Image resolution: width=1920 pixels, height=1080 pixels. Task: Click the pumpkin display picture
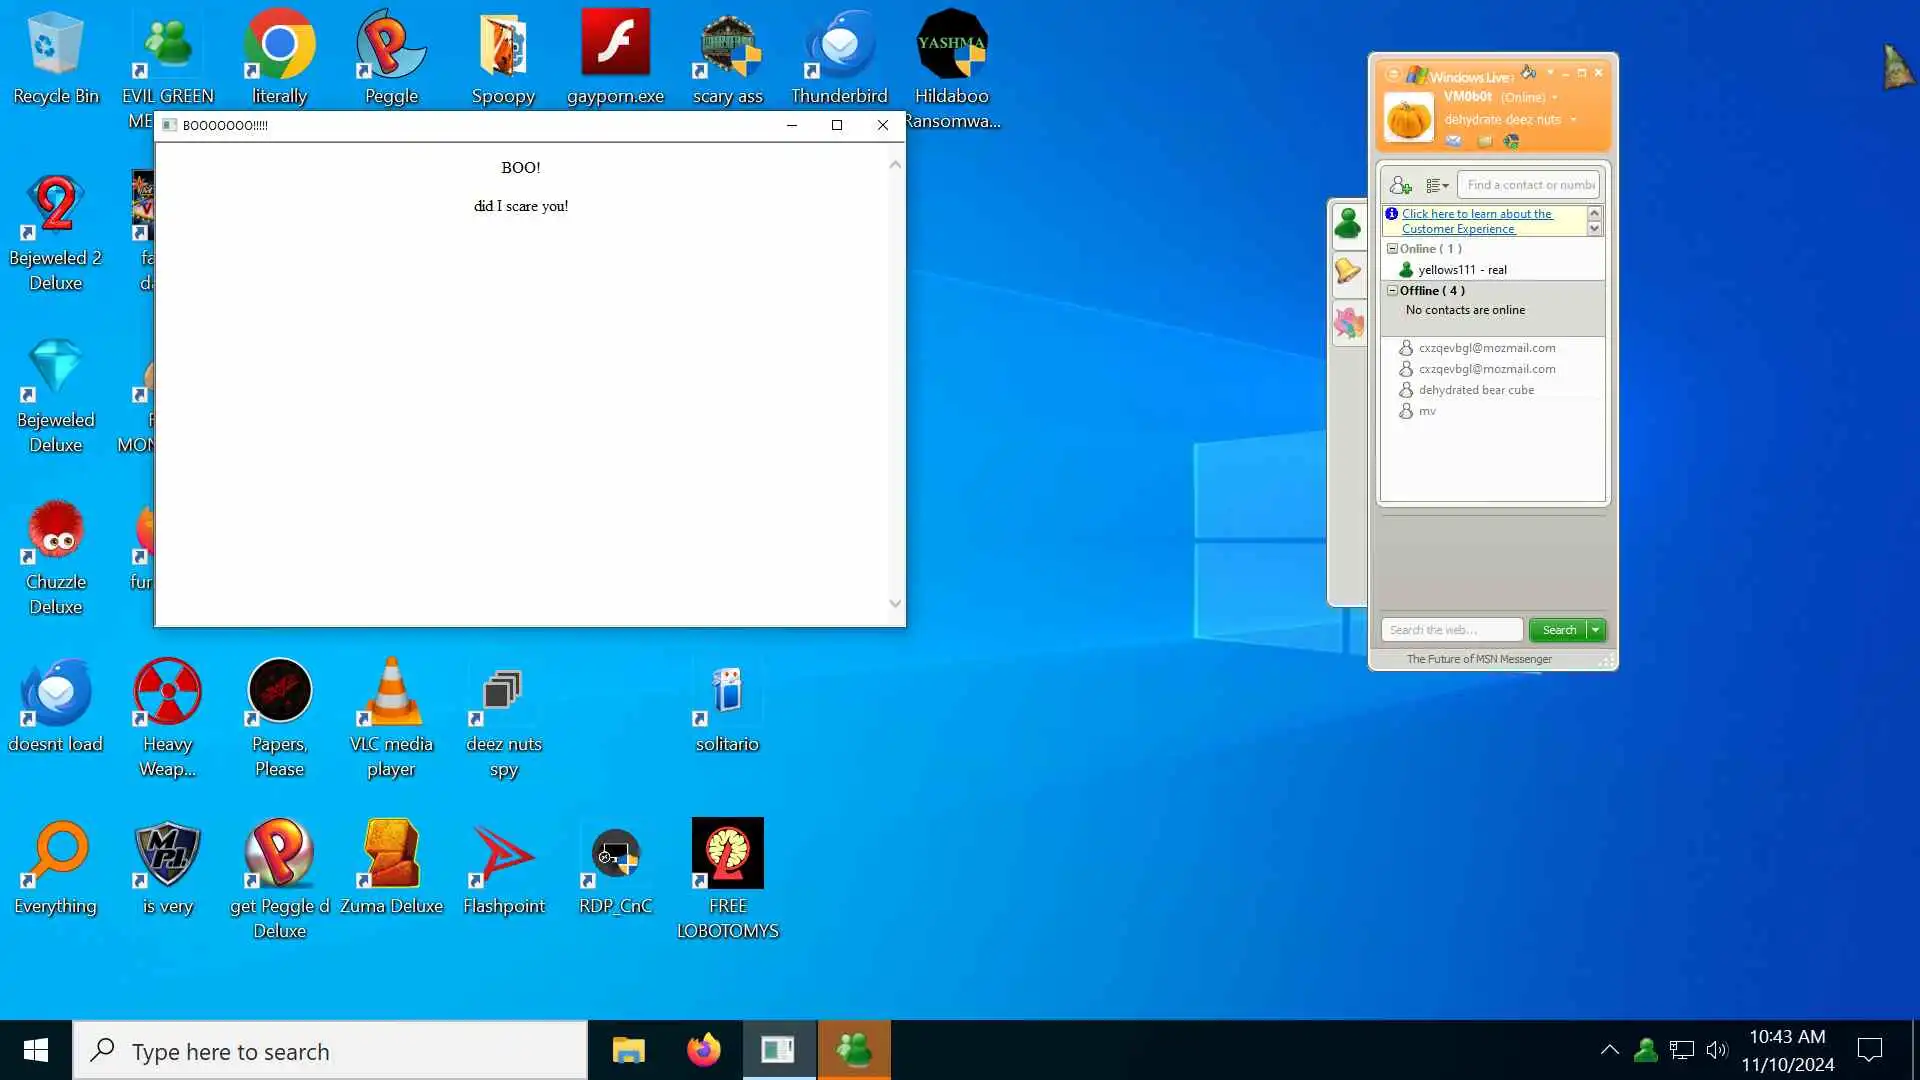(1409, 118)
